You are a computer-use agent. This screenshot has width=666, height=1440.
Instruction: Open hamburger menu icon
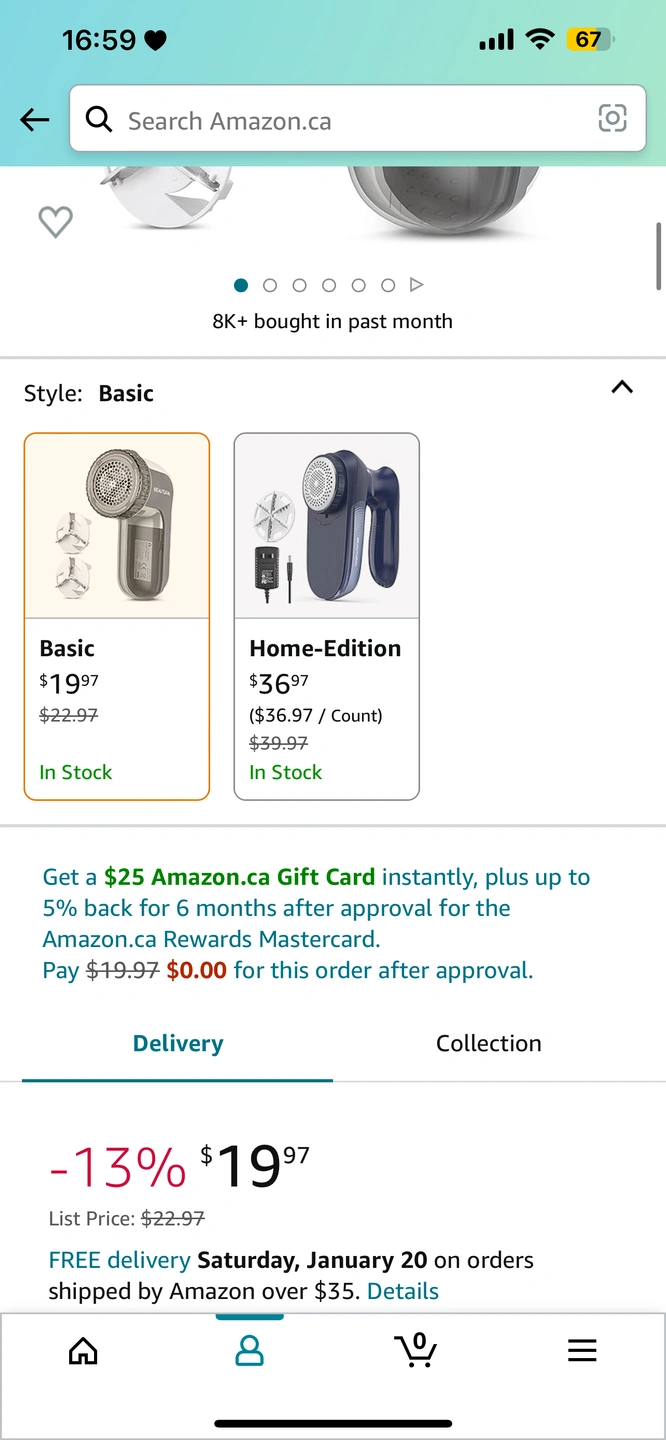582,1351
